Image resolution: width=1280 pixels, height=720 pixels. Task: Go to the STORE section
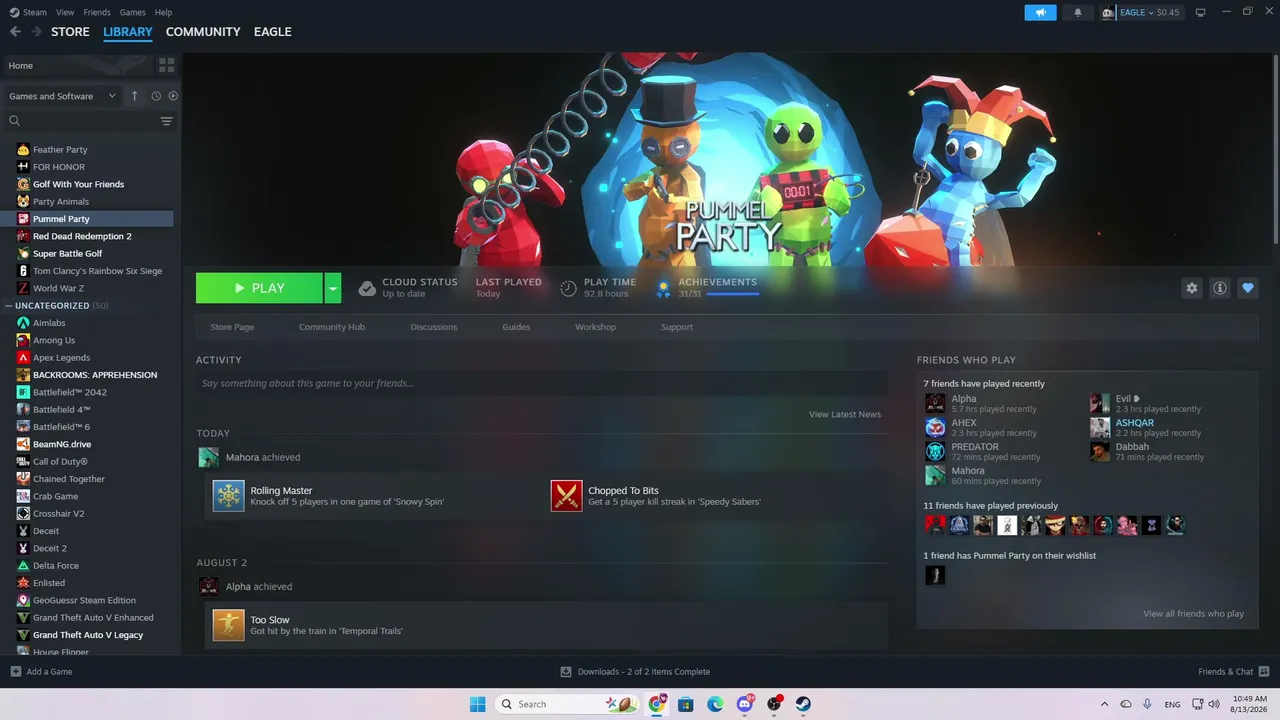(70, 32)
